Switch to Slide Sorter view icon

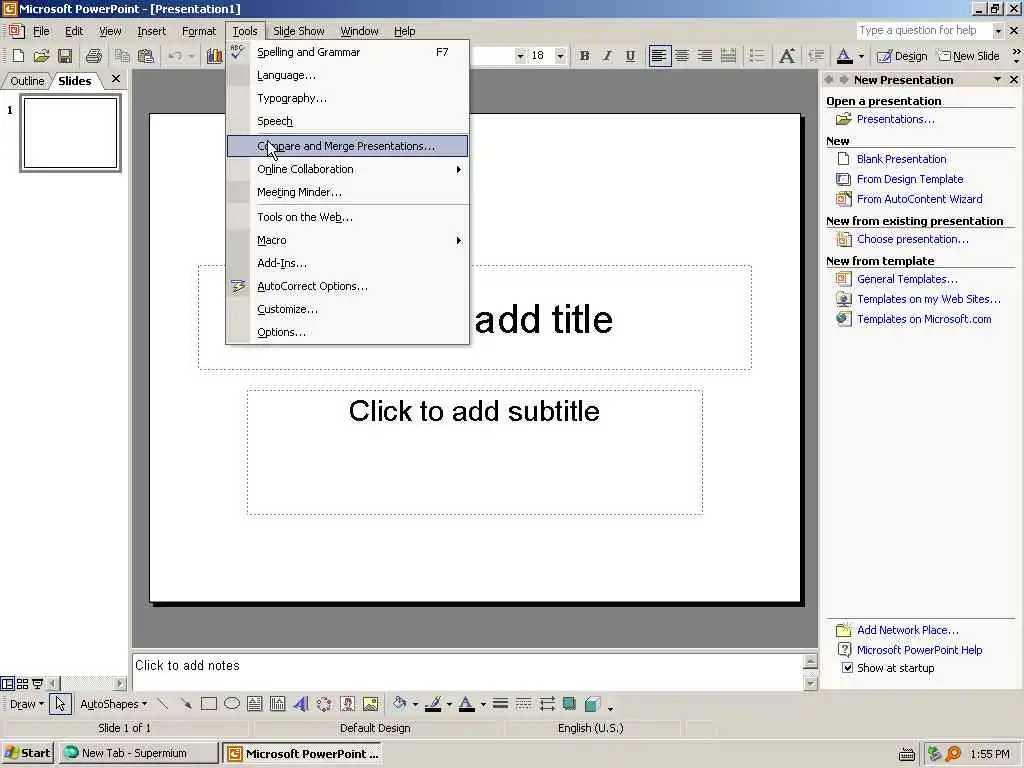tap(22, 684)
